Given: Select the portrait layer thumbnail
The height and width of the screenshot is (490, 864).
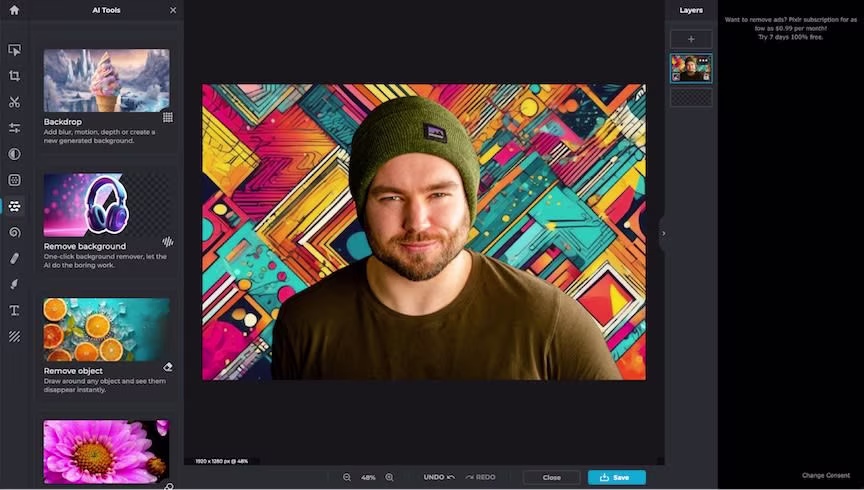Looking at the screenshot, I should coord(691,68).
